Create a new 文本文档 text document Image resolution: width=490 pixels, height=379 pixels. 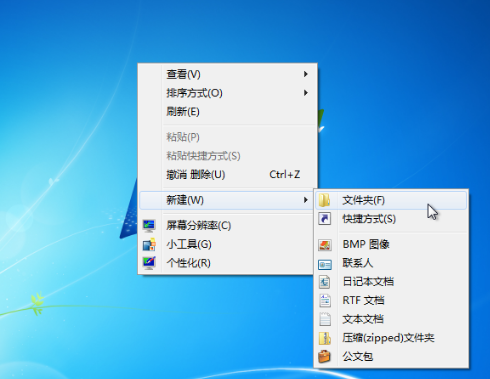[x=391, y=319]
